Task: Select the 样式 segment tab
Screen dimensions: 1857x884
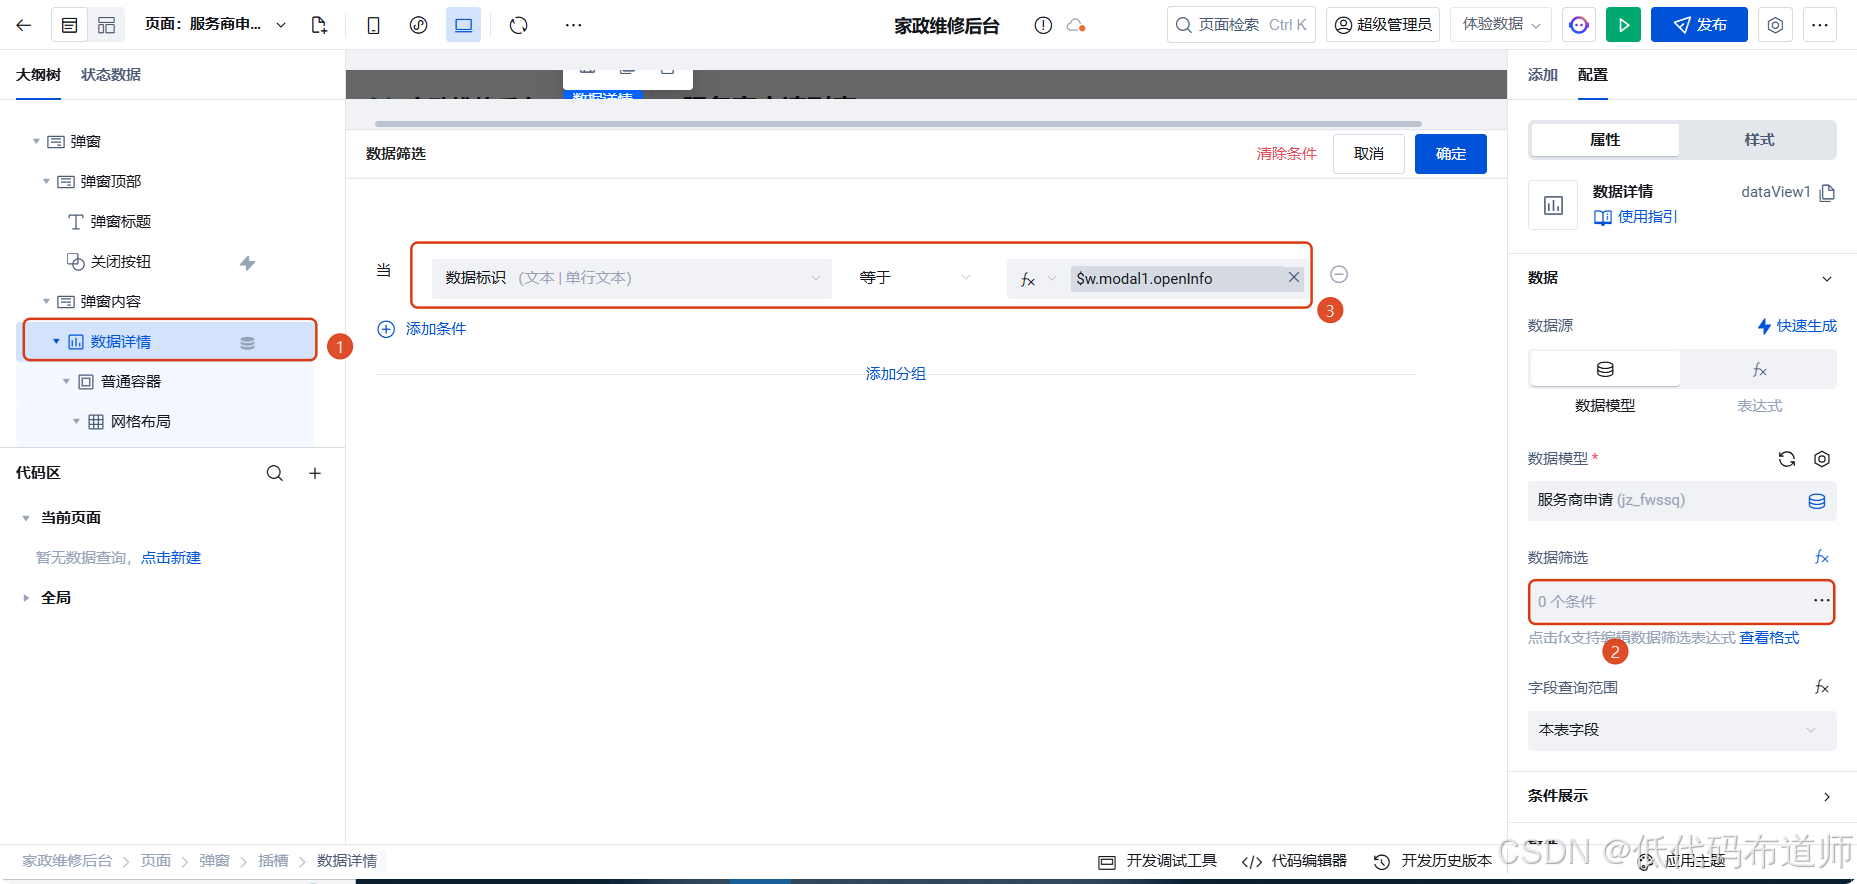Action: point(1759,140)
